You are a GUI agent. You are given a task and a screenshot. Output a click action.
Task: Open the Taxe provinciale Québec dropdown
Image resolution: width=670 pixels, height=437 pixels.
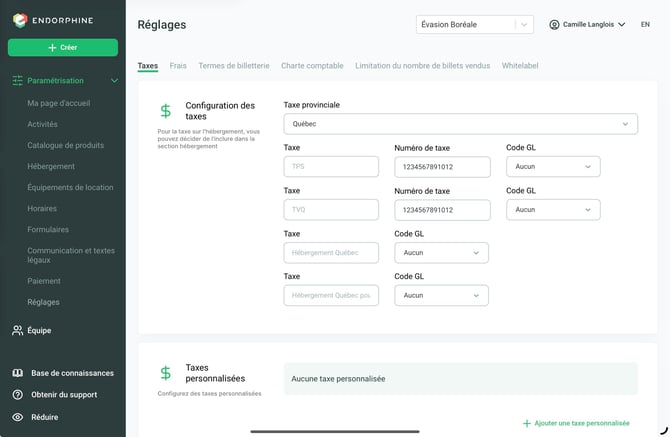(461, 124)
